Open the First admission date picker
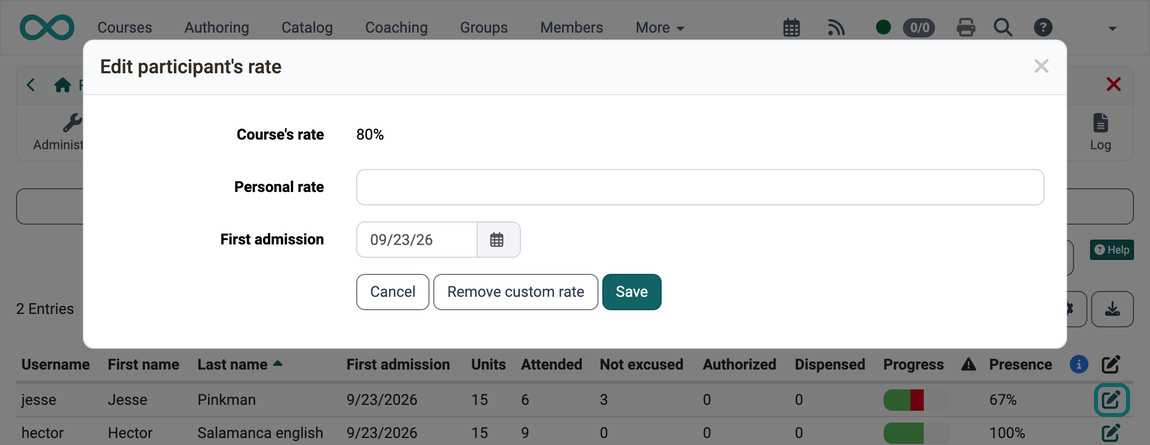The image size is (1150, 445). pos(498,240)
